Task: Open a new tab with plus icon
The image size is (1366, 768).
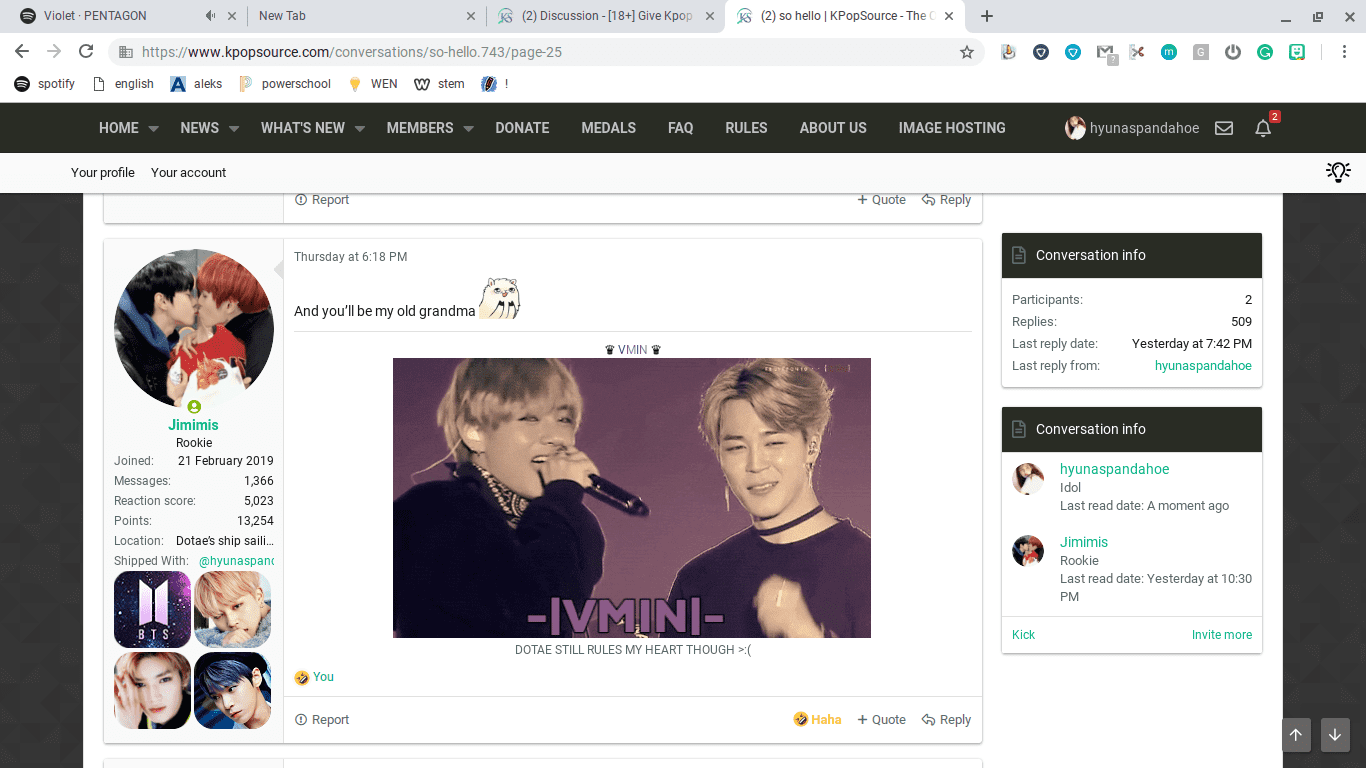Action: tap(987, 16)
